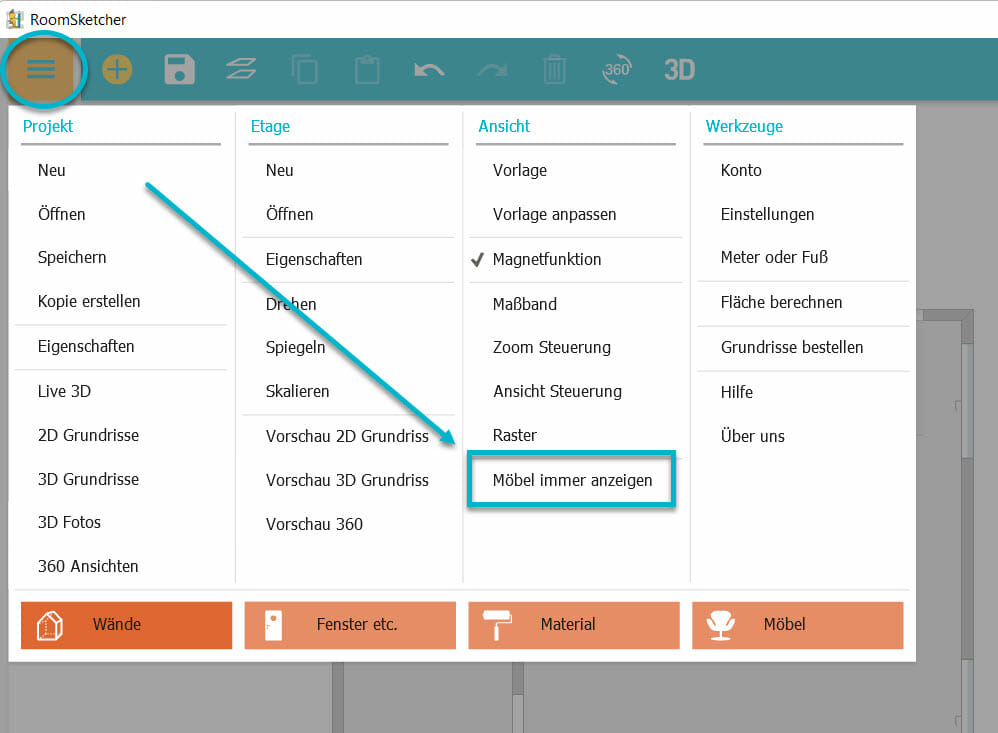Open the Material mode tab

coord(574,625)
